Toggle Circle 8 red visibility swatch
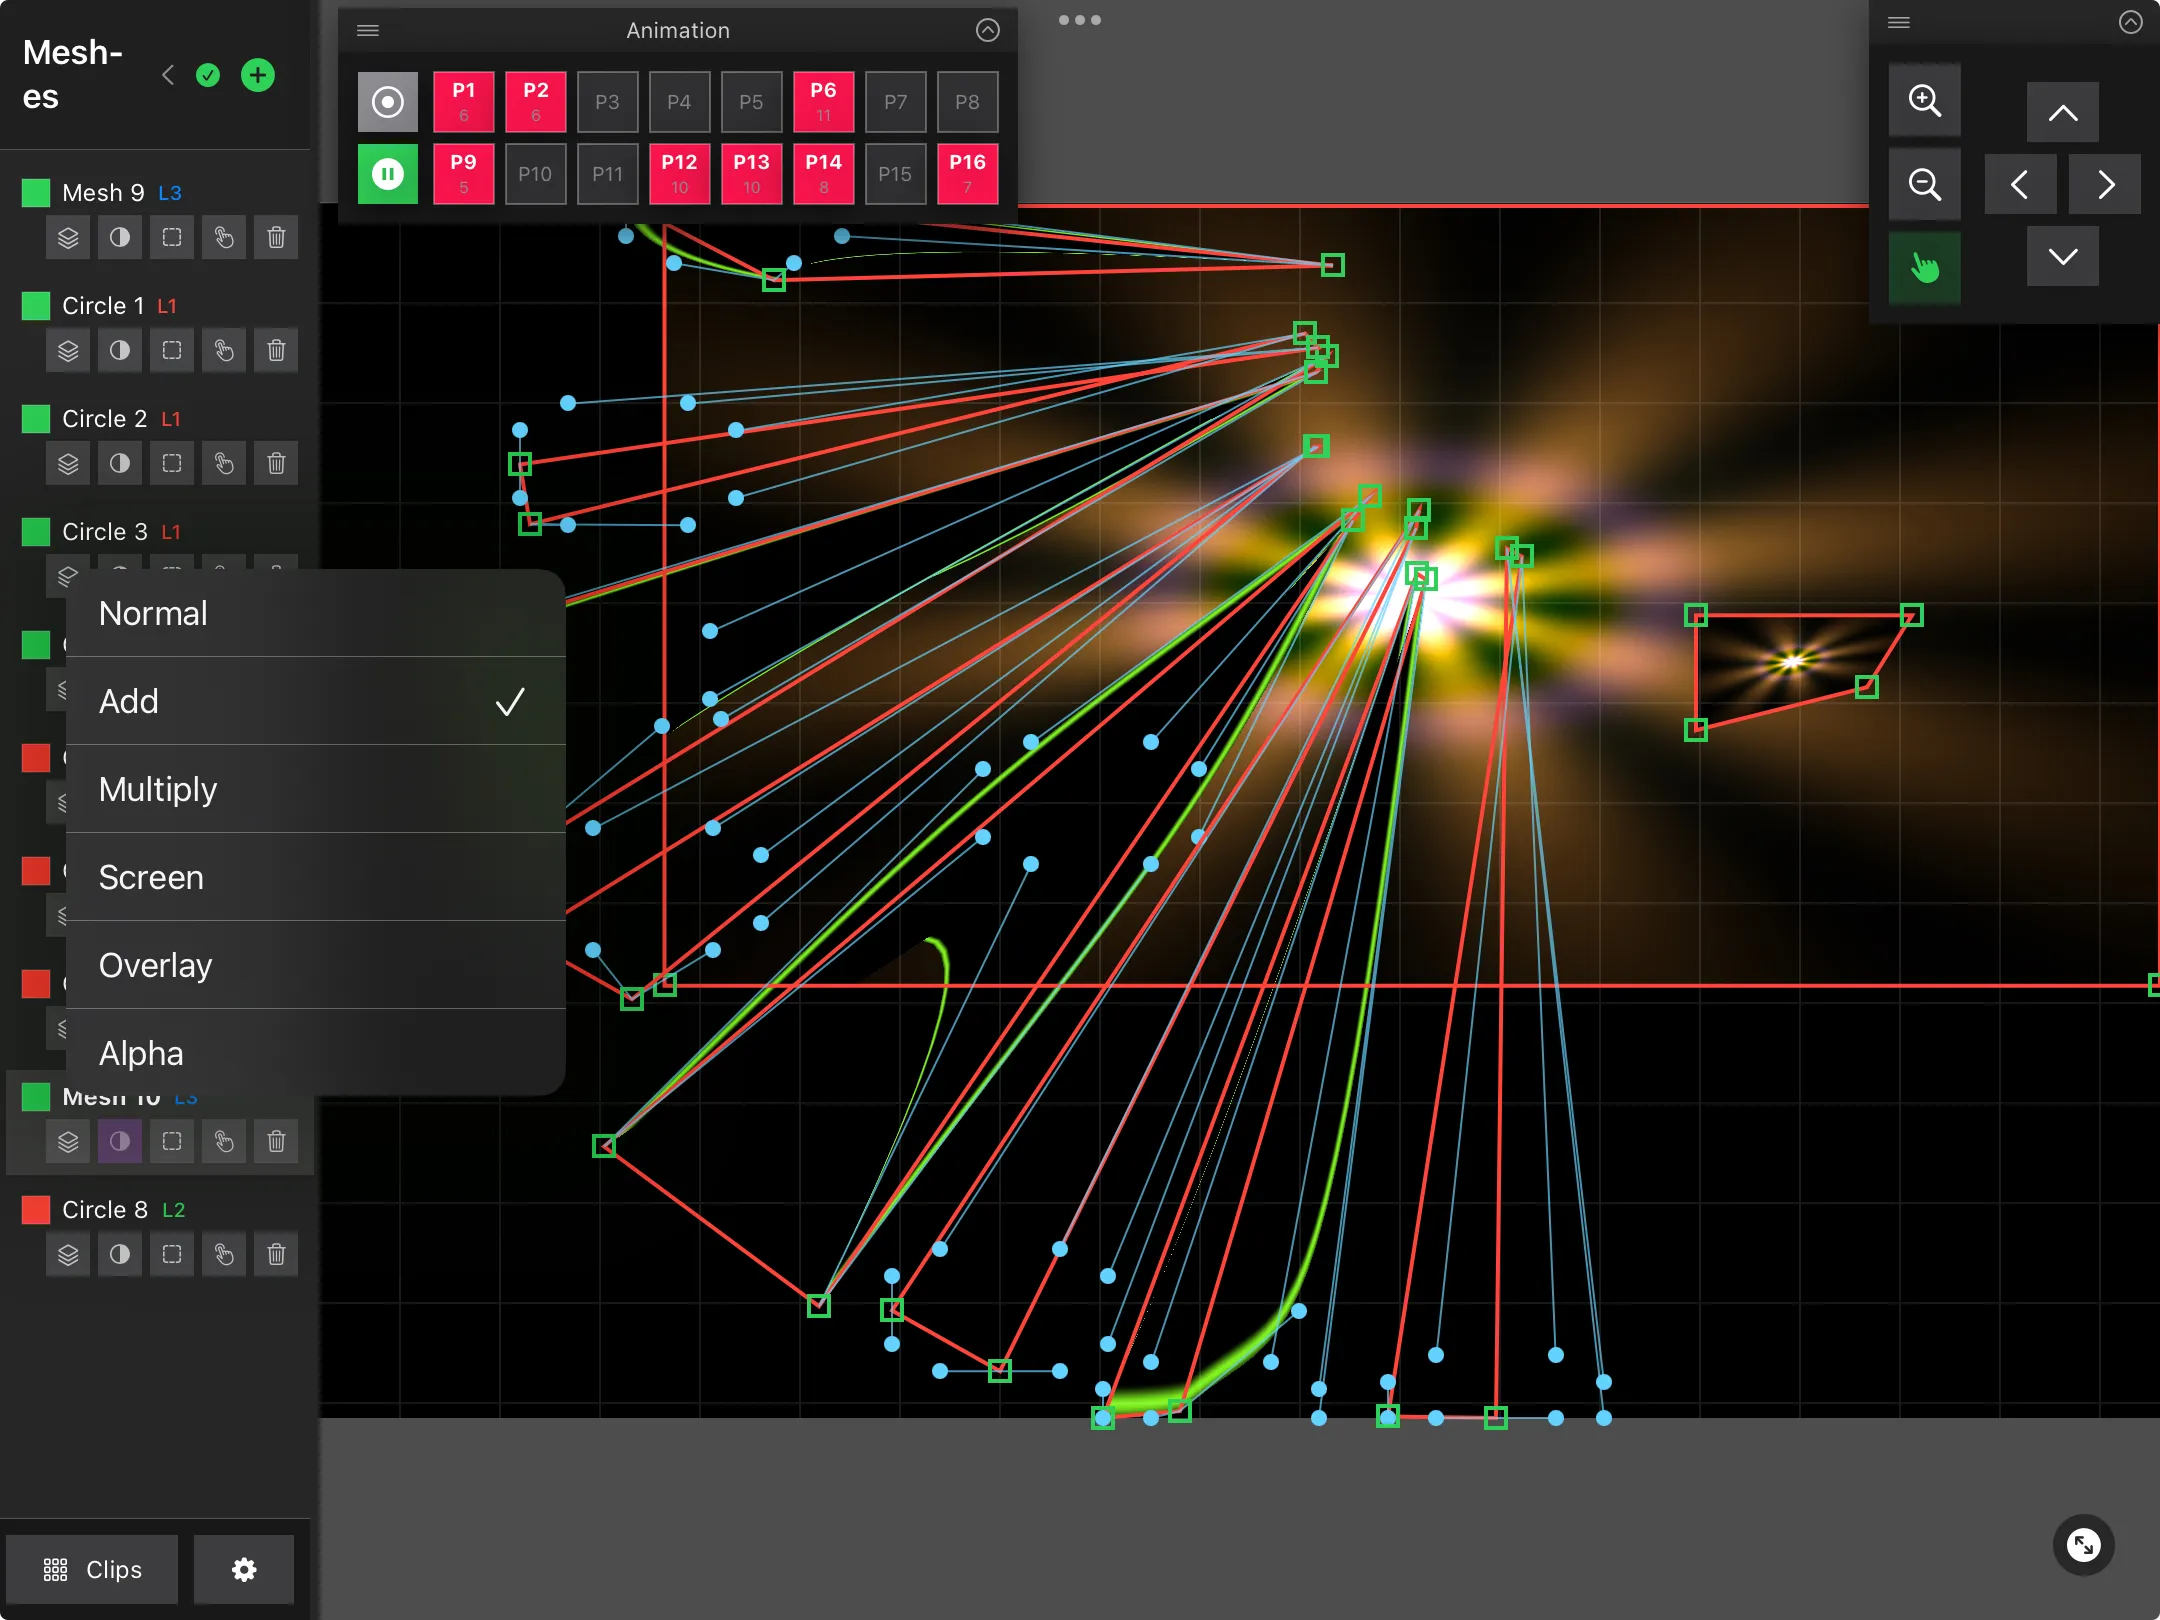 pos(36,1210)
